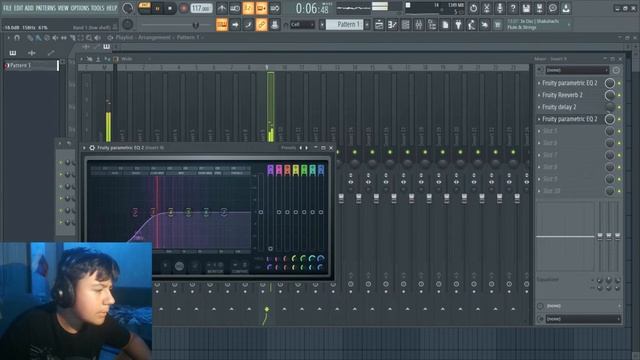Disable the Fruity Reeverb 2 slot LED

pyautogui.click(x=619, y=95)
